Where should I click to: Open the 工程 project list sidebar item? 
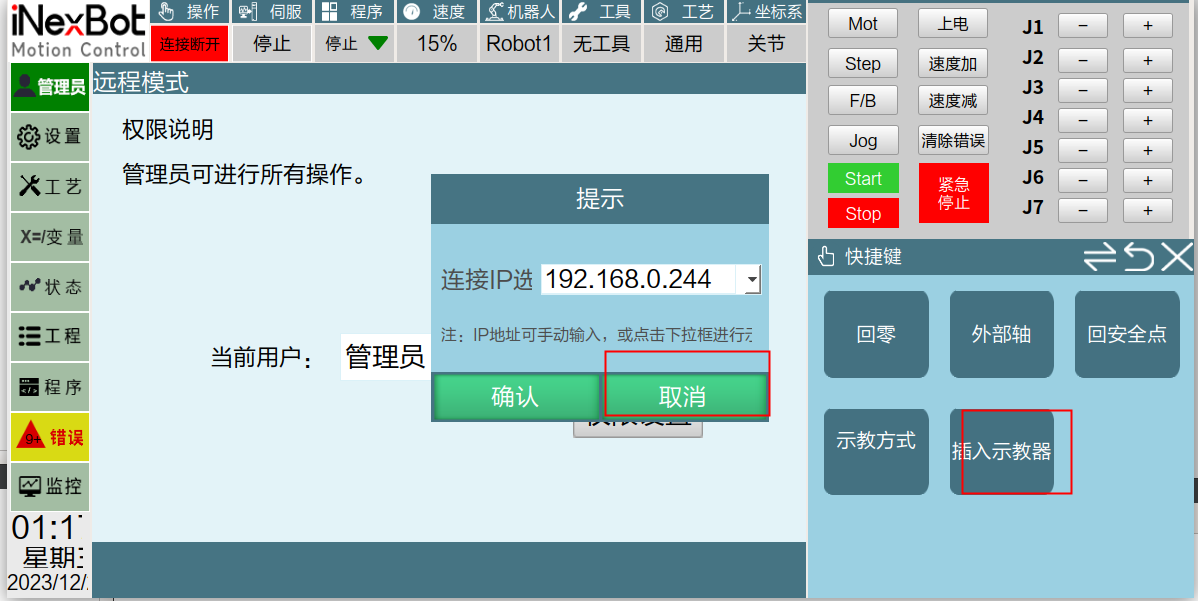tap(50, 336)
